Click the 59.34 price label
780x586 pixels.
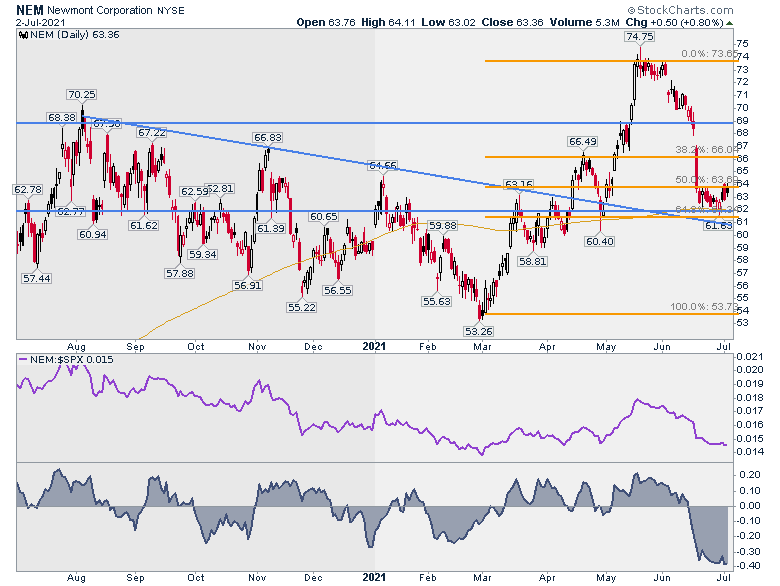click(202, 255)
